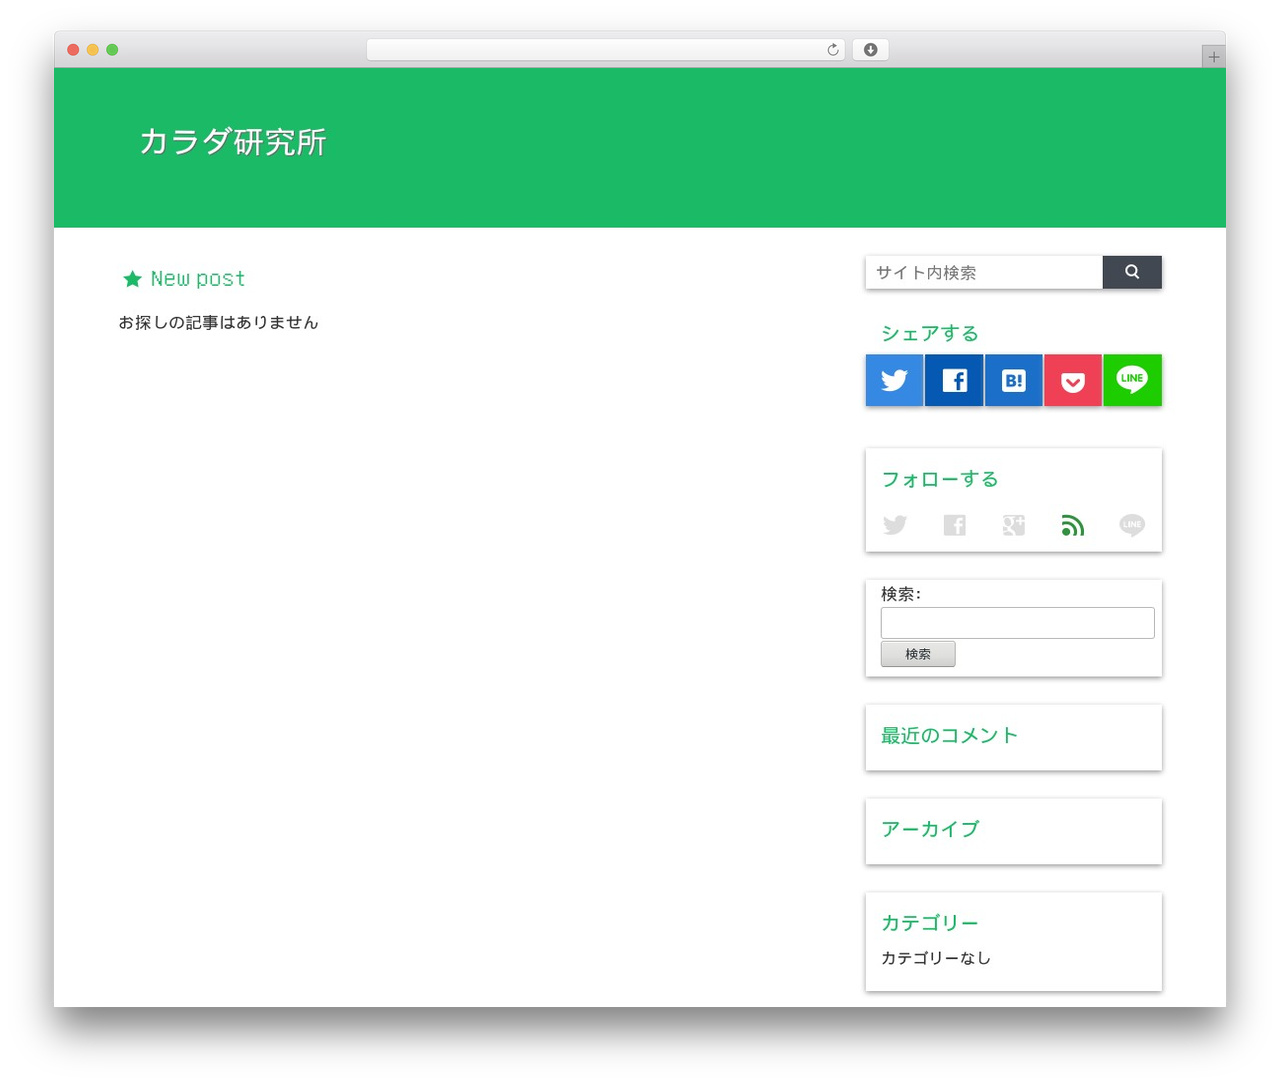Reload the page in the browser bar
The width and height of the screenshot is (1280, 1084).
click(x=833, y=50)
